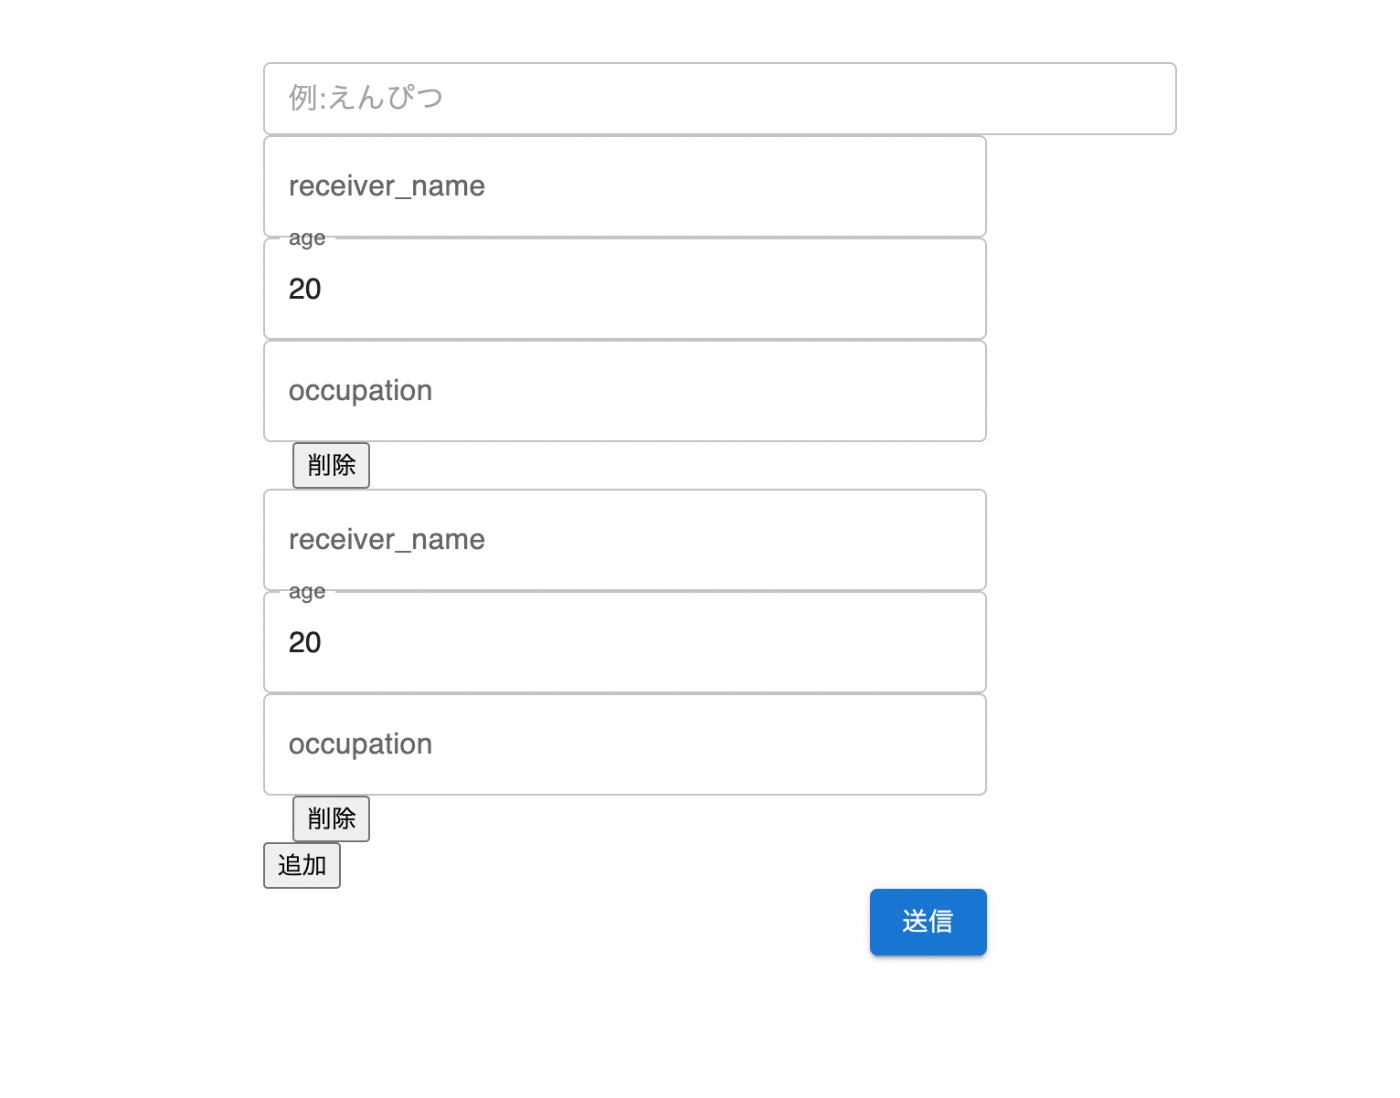Click the 例:えんぴつ placeholder input field
The height and width of the screenshot is (1098, 1400).
click(719, 98)
